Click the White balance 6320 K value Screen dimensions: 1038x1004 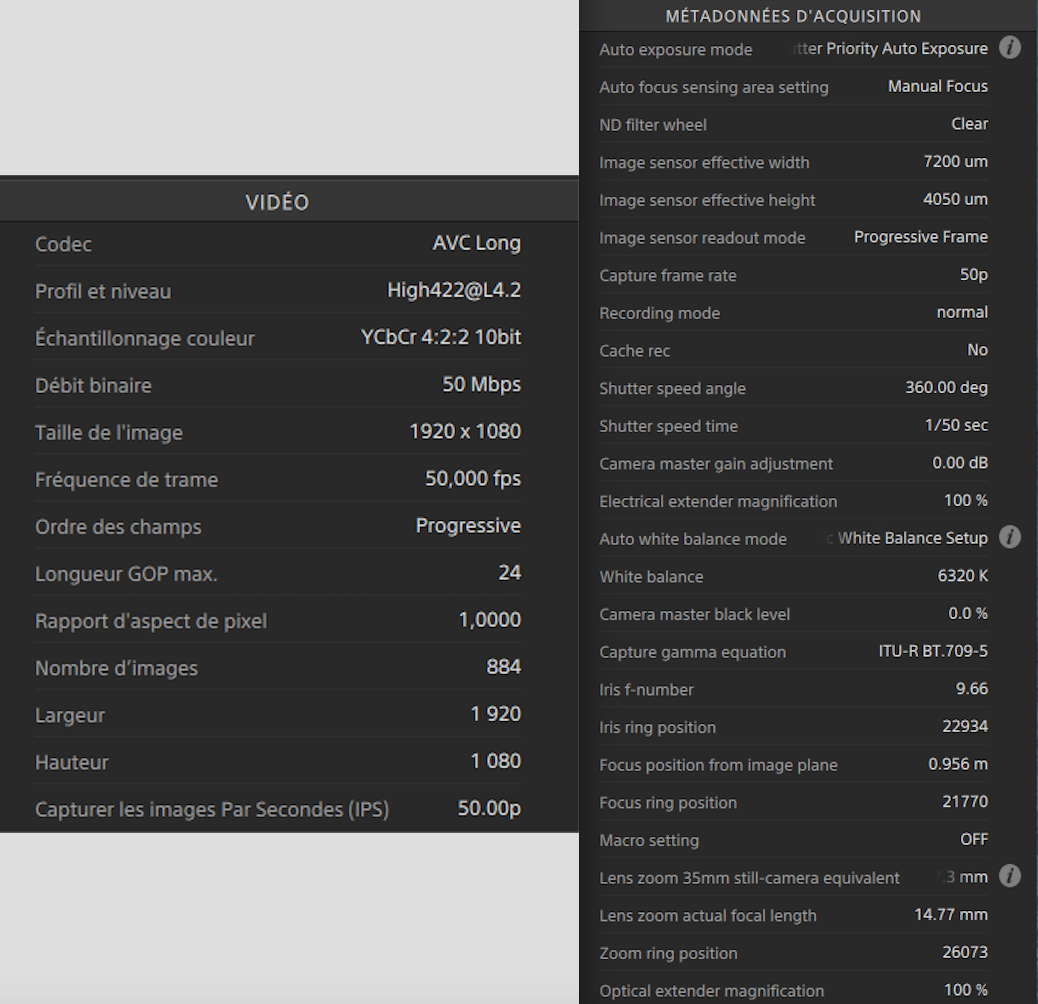point(962,576)
